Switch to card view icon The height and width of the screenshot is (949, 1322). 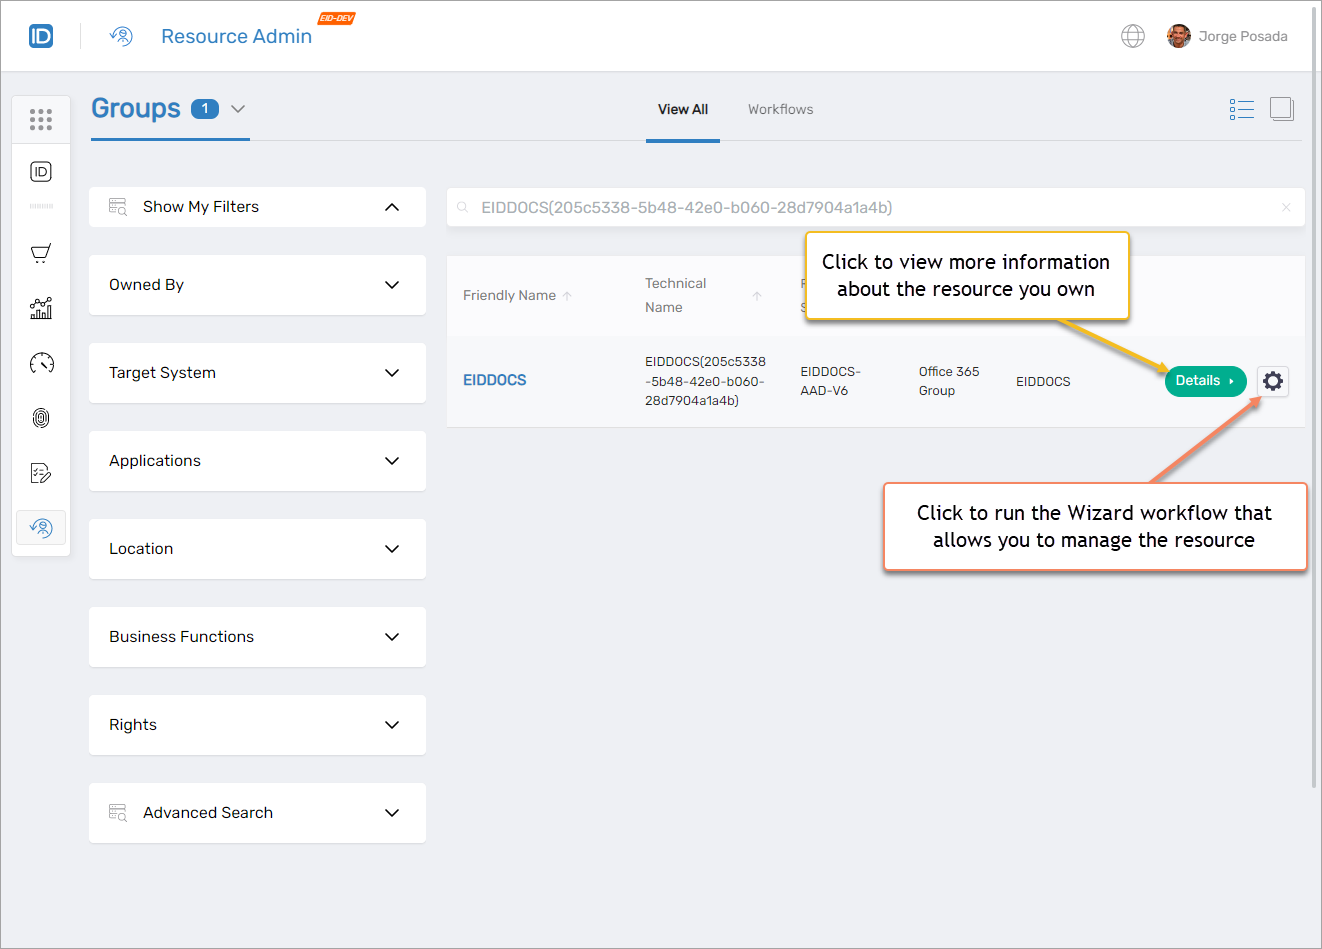click(x=1281, y=109)
